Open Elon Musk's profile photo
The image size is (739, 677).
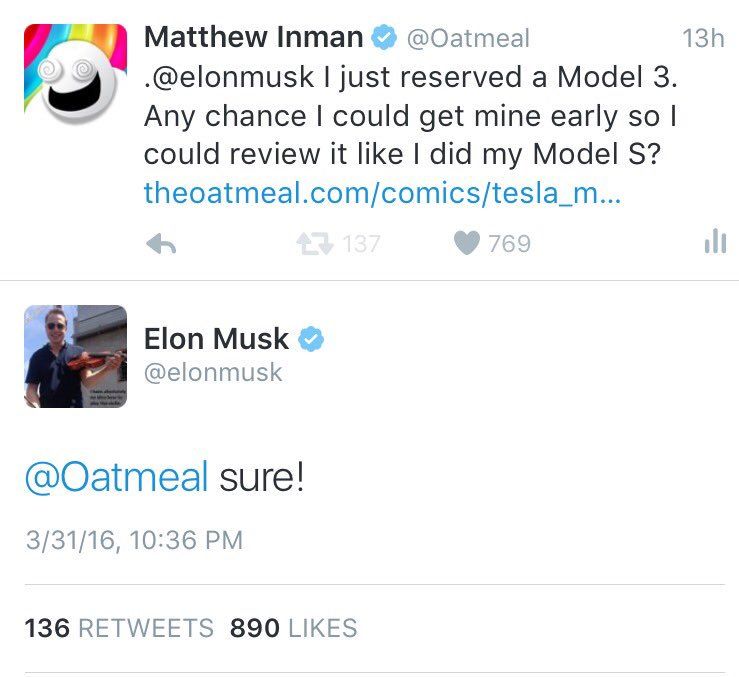[75, 356]
